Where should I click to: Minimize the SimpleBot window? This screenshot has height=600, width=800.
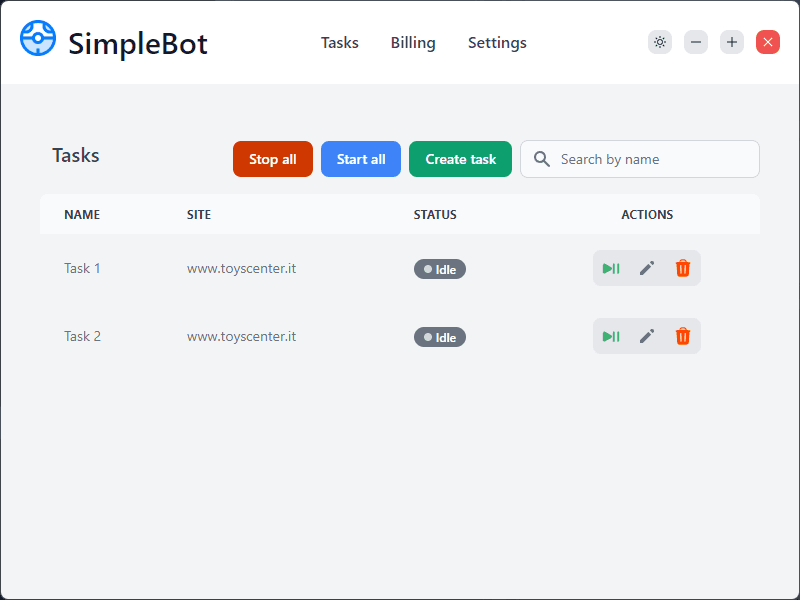tap(696, 42)
